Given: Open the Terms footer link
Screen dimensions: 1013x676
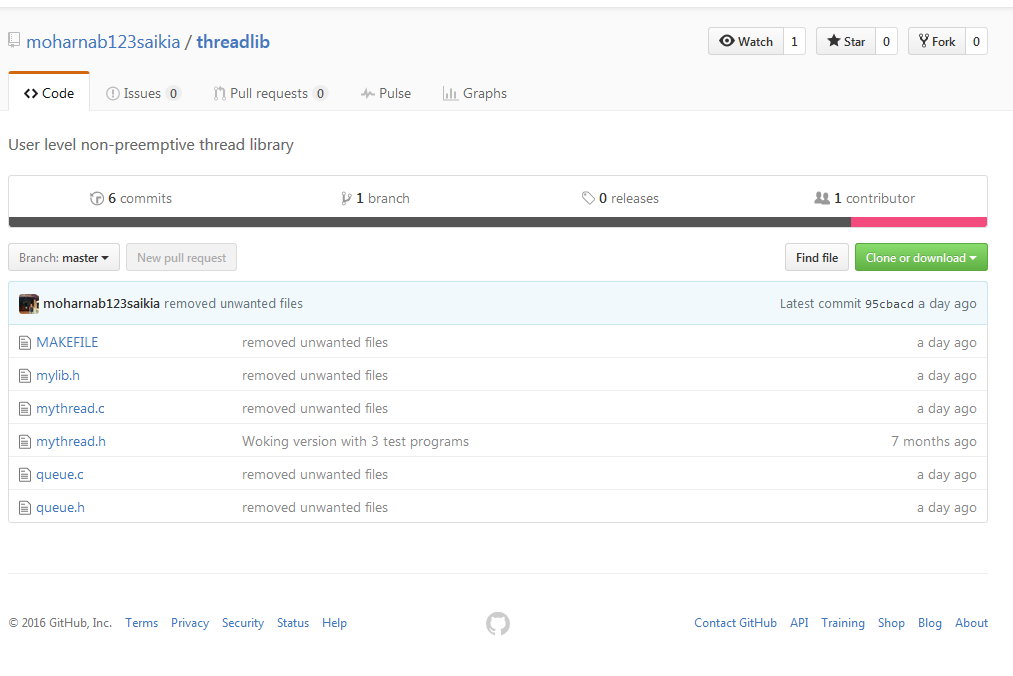Looking at the screenshot, I should coord(141,623).
